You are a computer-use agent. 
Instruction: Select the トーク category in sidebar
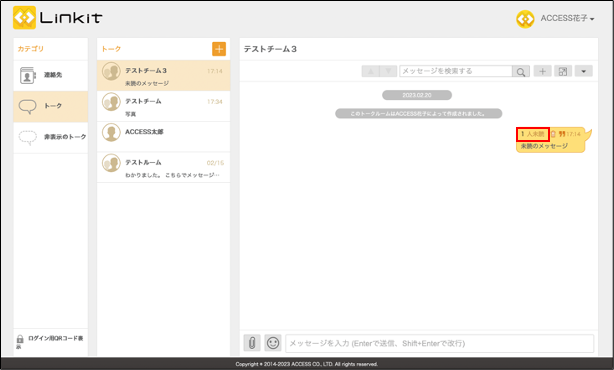click(x=51, y=106)
